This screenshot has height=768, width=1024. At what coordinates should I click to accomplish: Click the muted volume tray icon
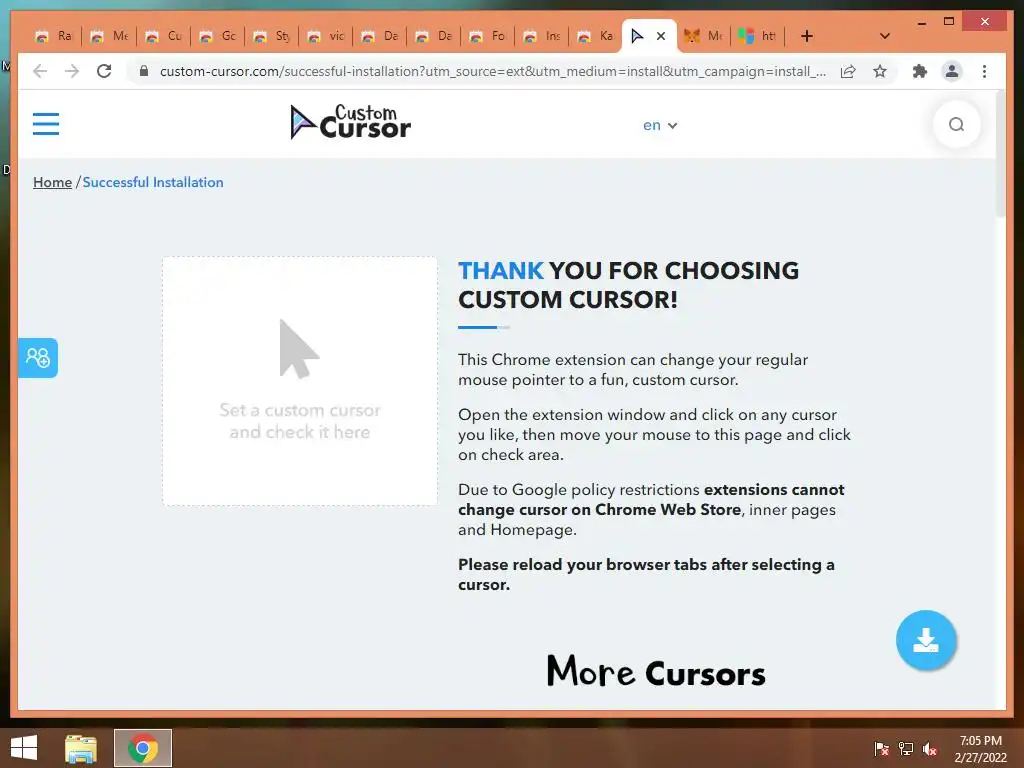click(930, 749)
